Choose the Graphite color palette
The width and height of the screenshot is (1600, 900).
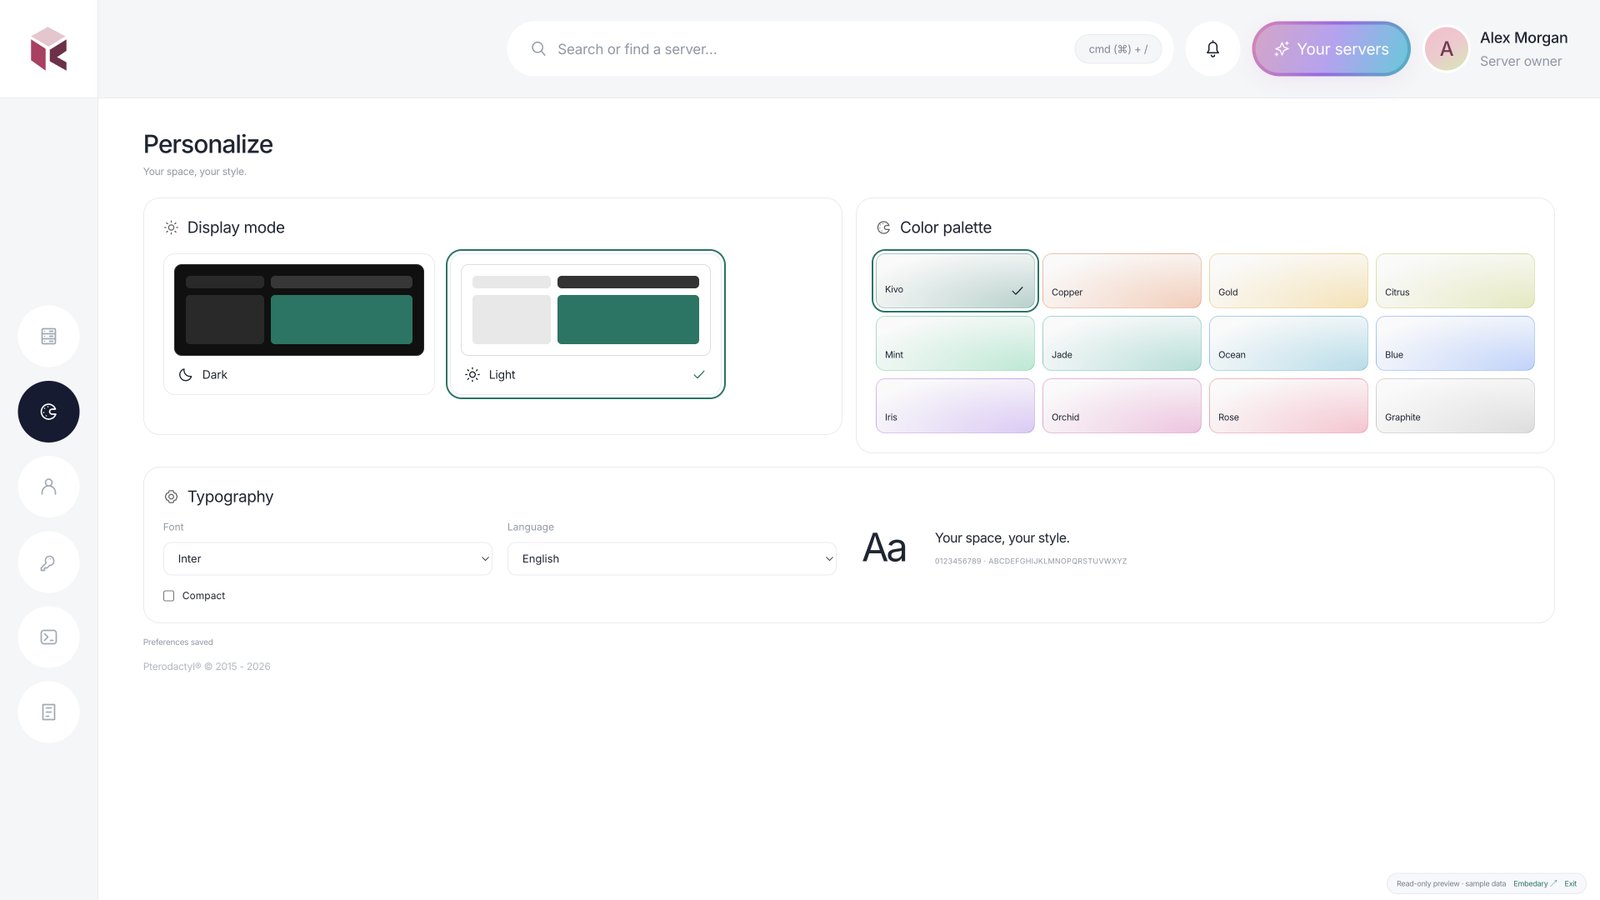point(1455,406)
